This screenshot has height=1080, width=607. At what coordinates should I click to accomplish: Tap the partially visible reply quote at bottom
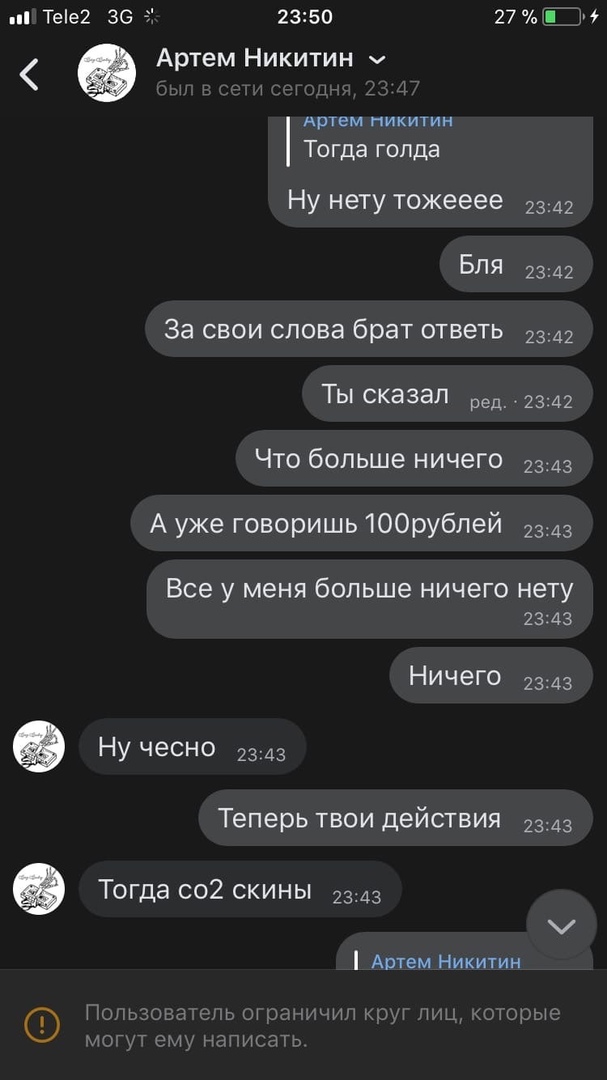tap(464, 951)
